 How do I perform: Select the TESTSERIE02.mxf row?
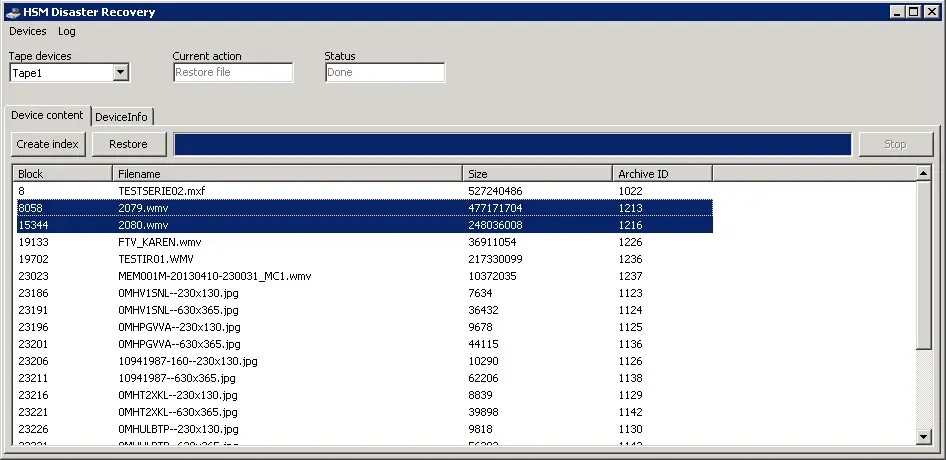coord(161,190)
